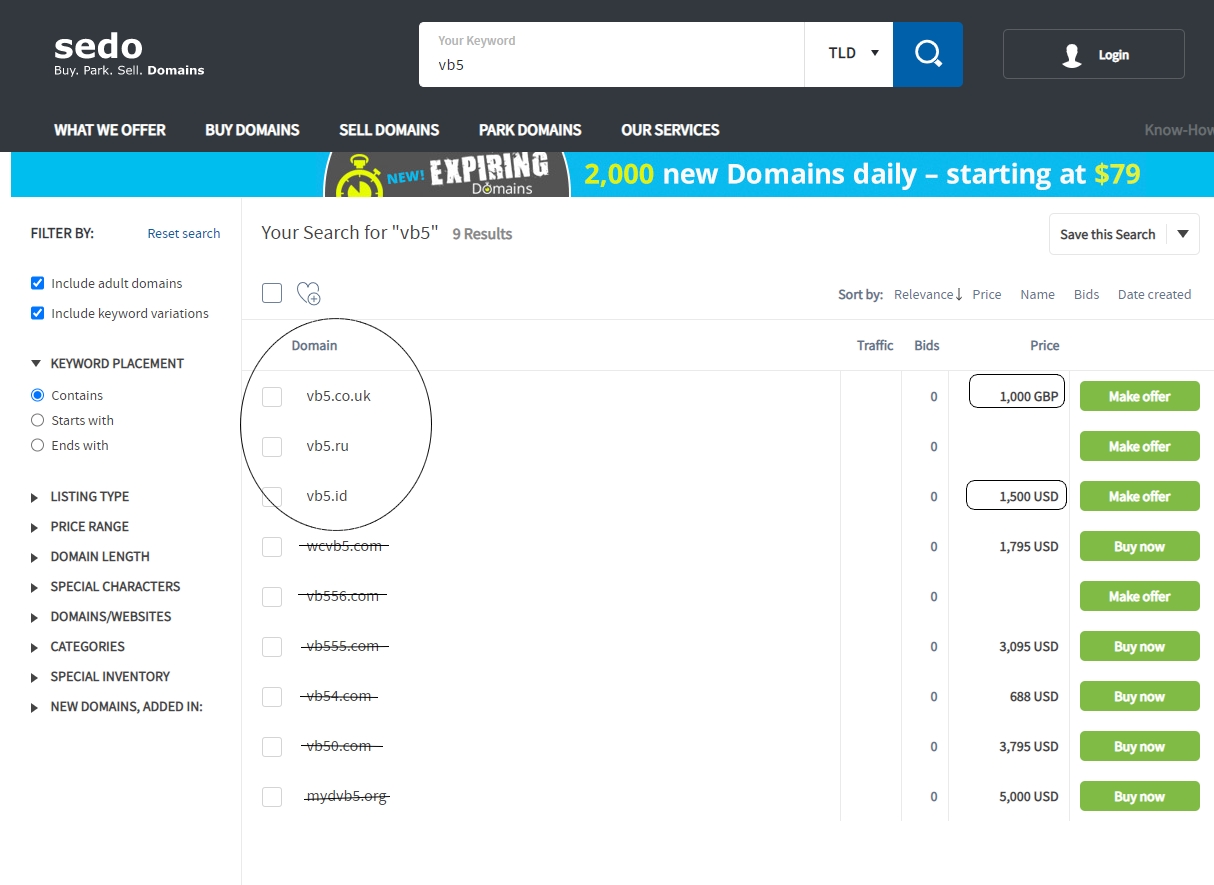Open the vb5.ru domain link

click(328, 446)
